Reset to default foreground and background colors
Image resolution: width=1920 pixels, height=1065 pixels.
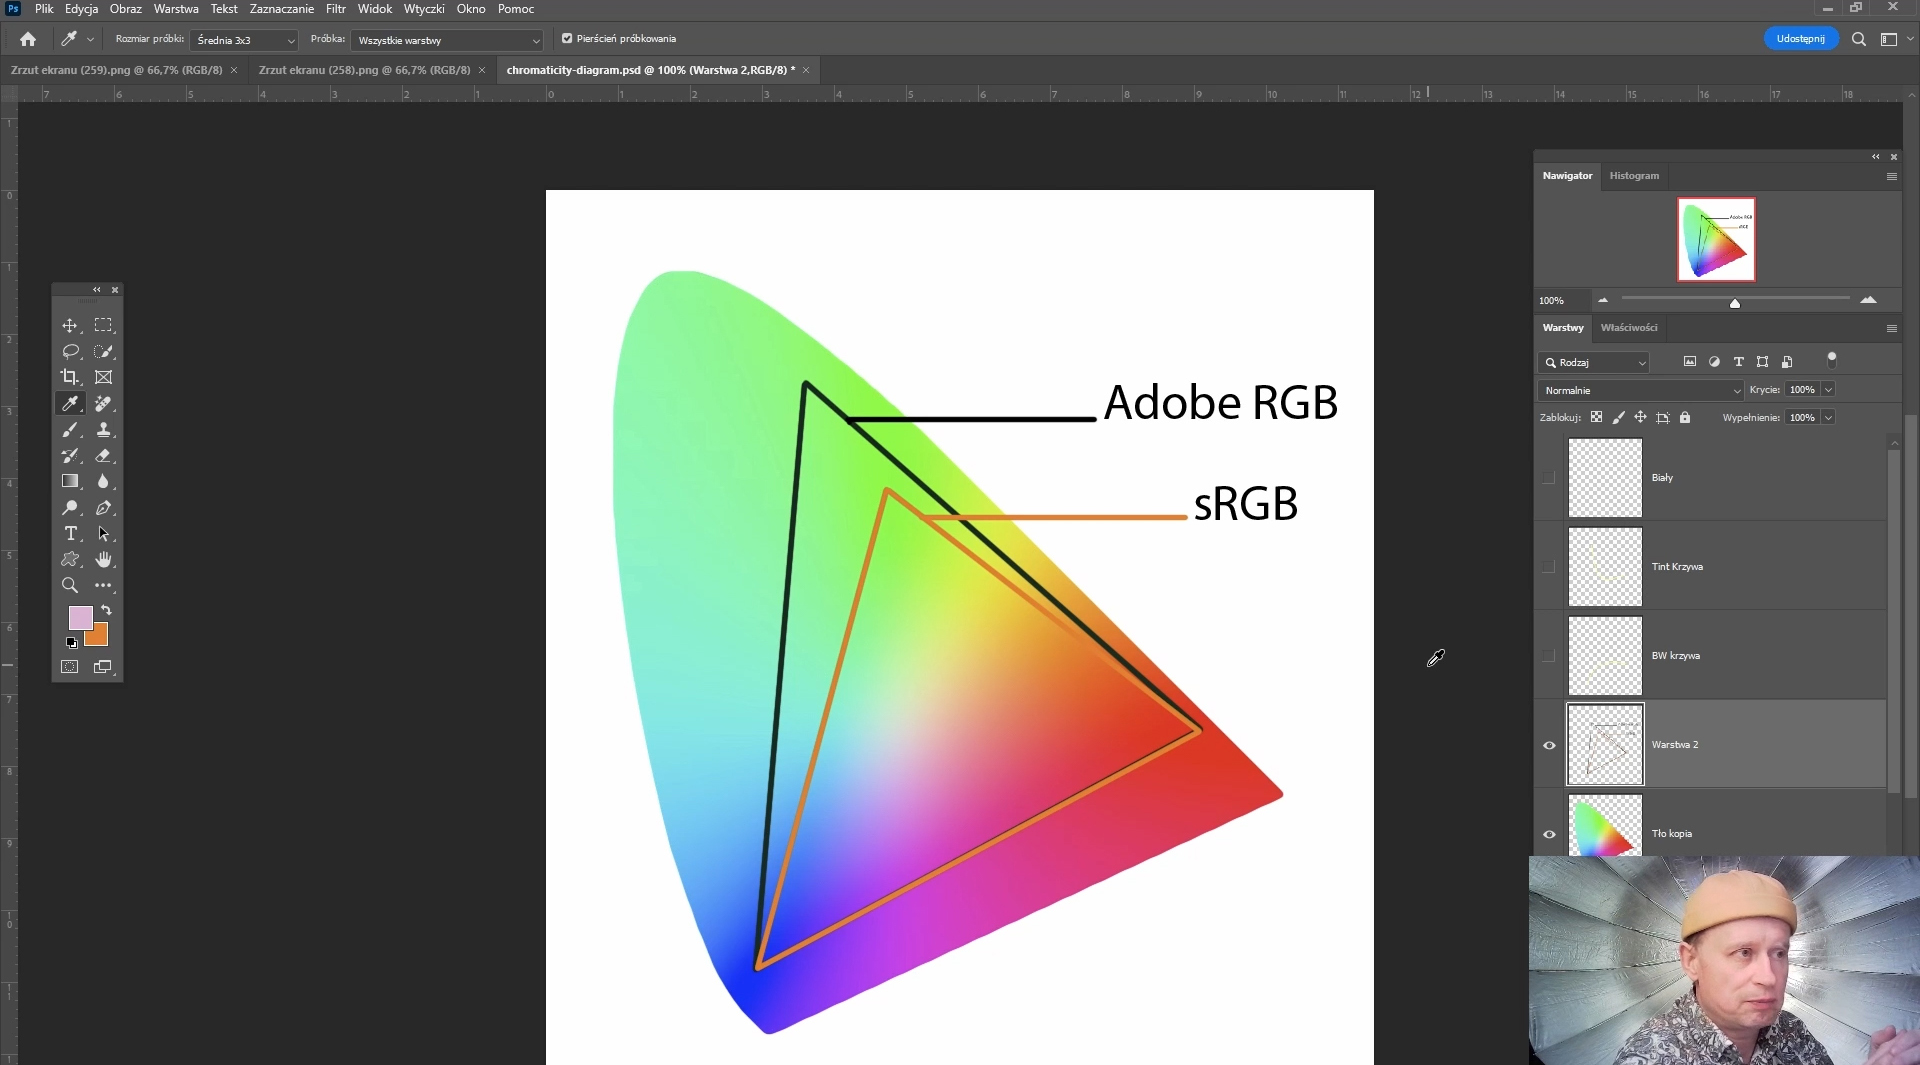[x=72, y=643]
